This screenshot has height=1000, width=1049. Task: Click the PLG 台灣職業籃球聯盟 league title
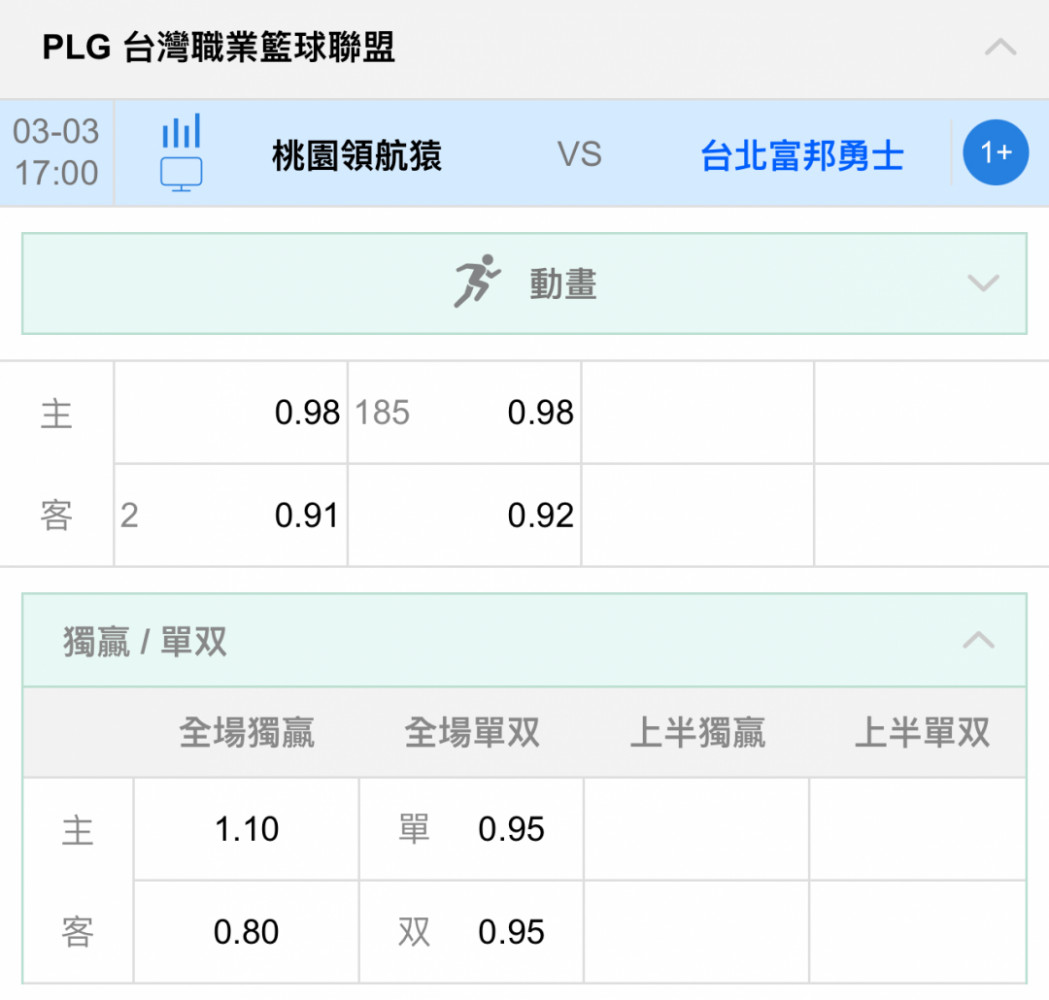click(219, 47)
